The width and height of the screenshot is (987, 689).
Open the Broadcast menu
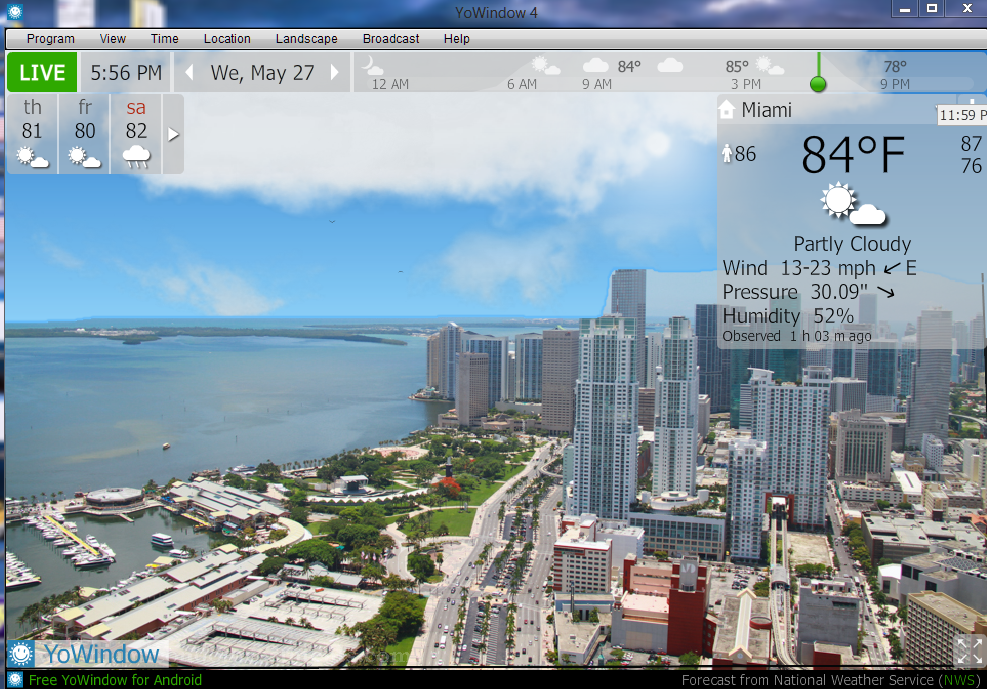click(x=391, y=39)
